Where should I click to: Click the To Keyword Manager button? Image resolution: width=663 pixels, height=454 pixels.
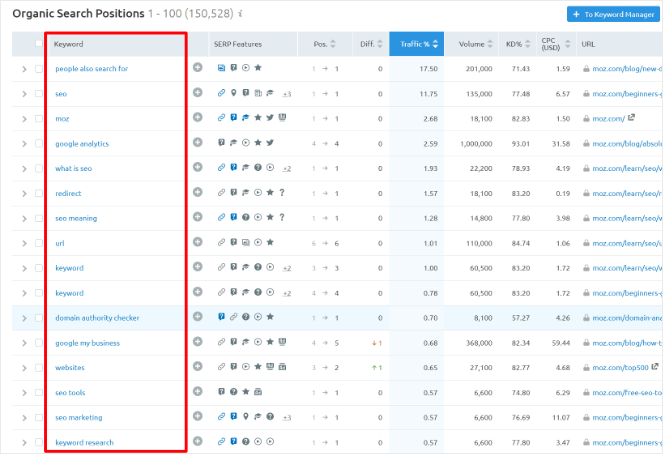click(613, 14)
